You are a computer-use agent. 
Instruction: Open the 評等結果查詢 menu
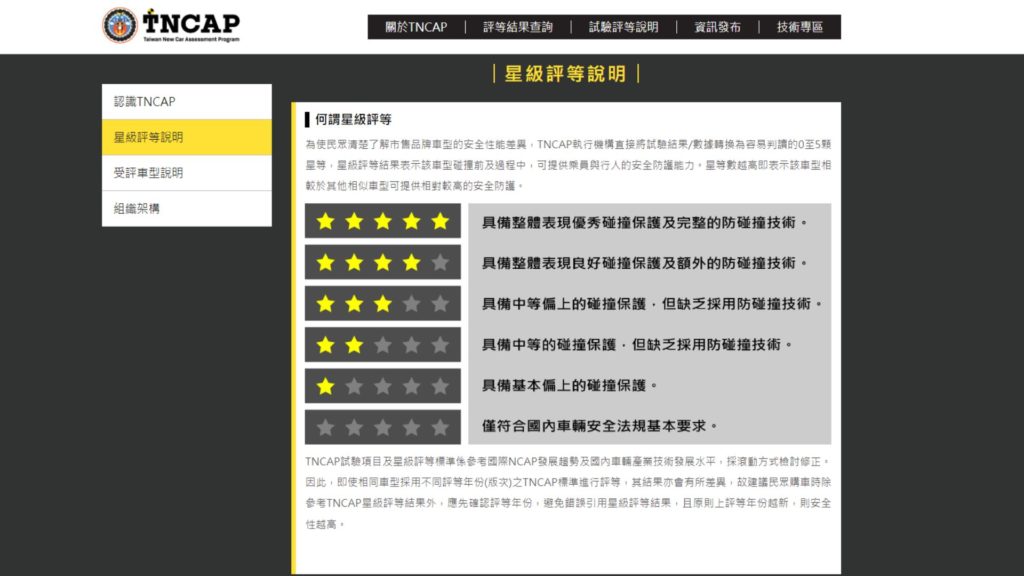pyautogui.click(x=518, y=27)
